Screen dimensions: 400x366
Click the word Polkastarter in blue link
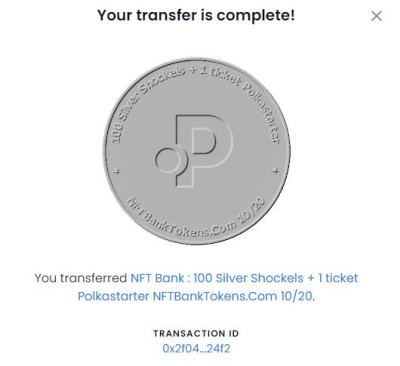[x=113, y=296]
